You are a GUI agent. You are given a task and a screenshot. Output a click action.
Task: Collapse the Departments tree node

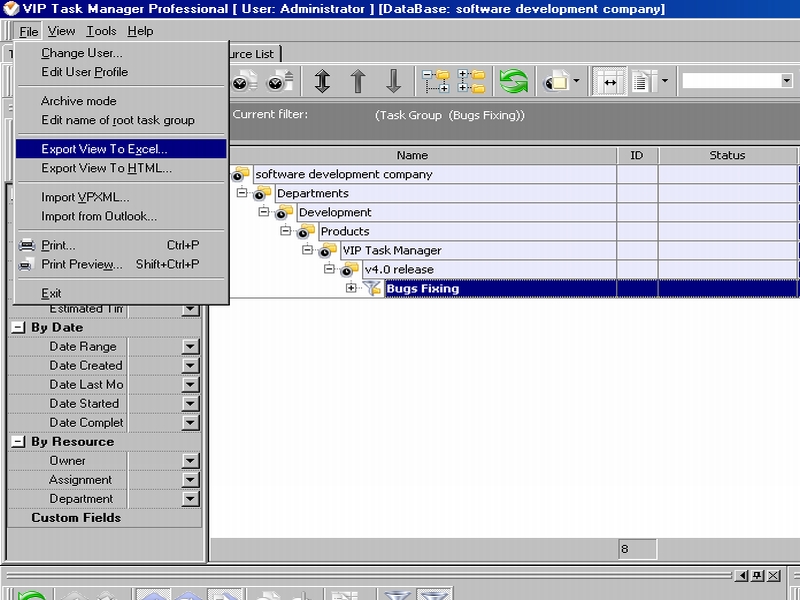click(x=242, y=193)
